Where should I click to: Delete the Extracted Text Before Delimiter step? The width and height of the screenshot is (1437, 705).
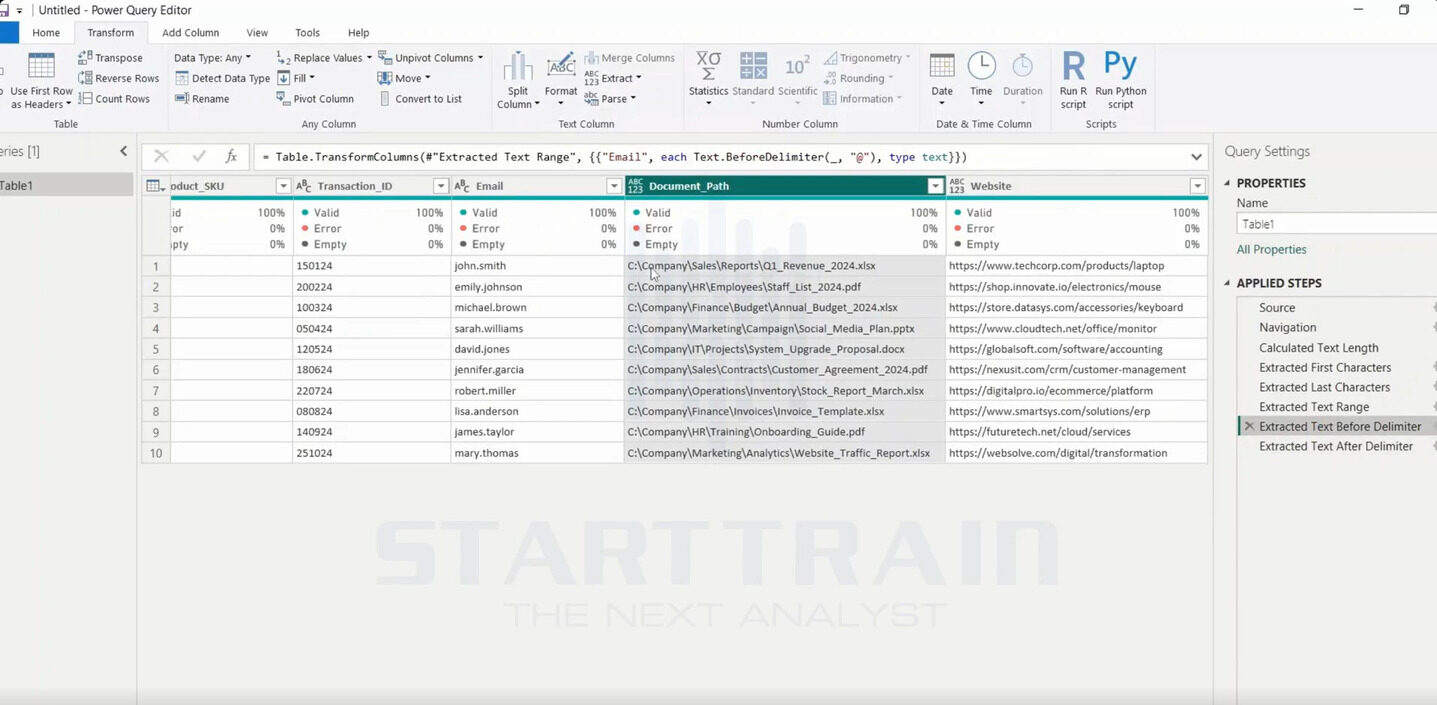[x=1248, y=427]
